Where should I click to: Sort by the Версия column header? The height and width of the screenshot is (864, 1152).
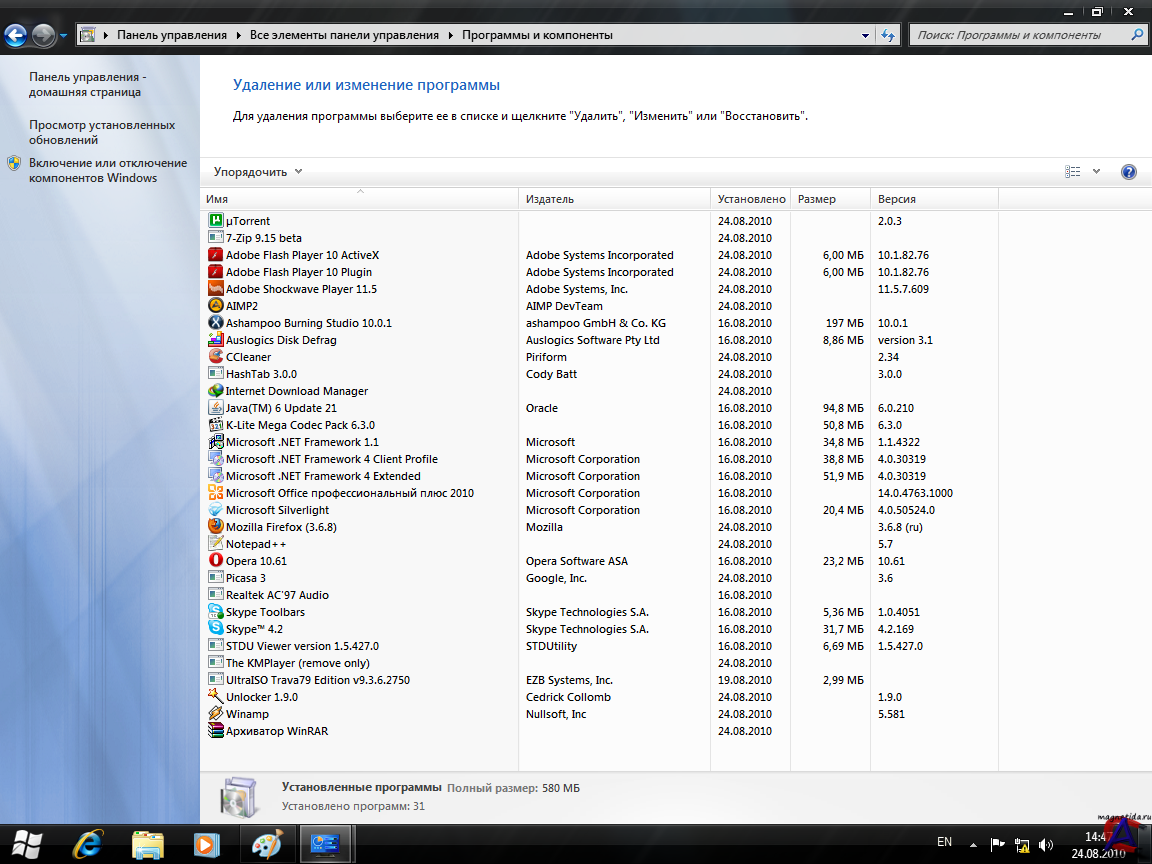(934, 199)
